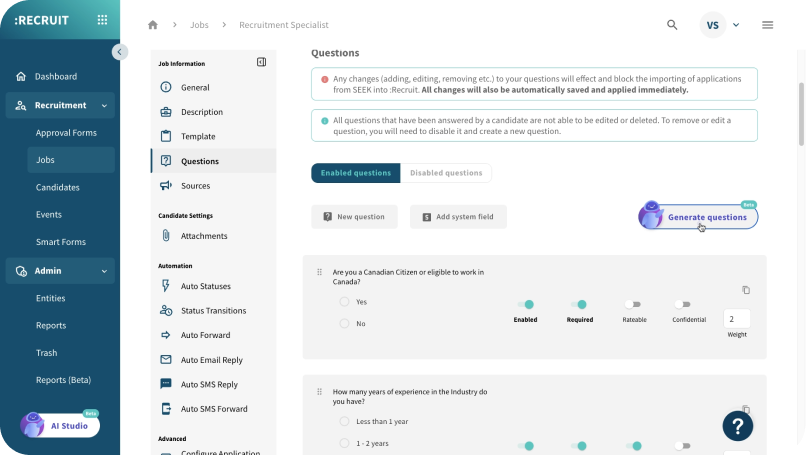Viewport: 806px width, 455px height.
Task: Click the Generate questions button
Action: pyautogui.click(x=698, y=216)
